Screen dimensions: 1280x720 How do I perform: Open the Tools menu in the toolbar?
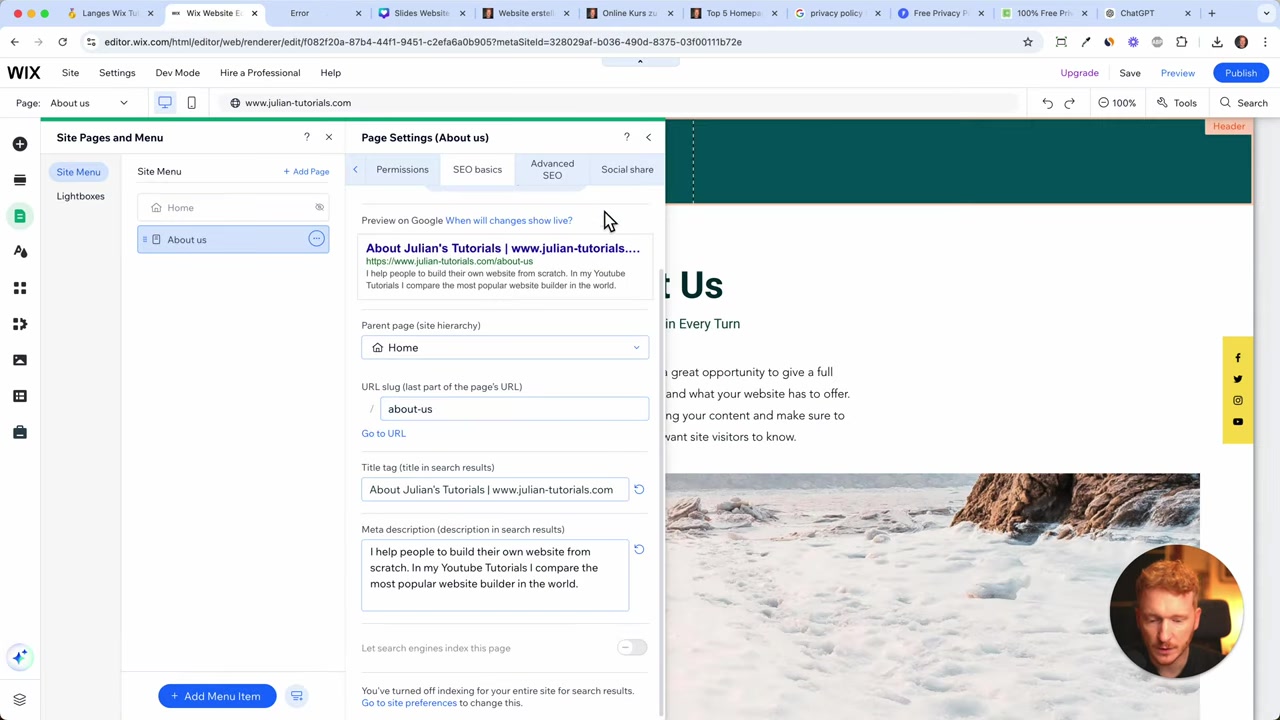(x=1177, y=103)
